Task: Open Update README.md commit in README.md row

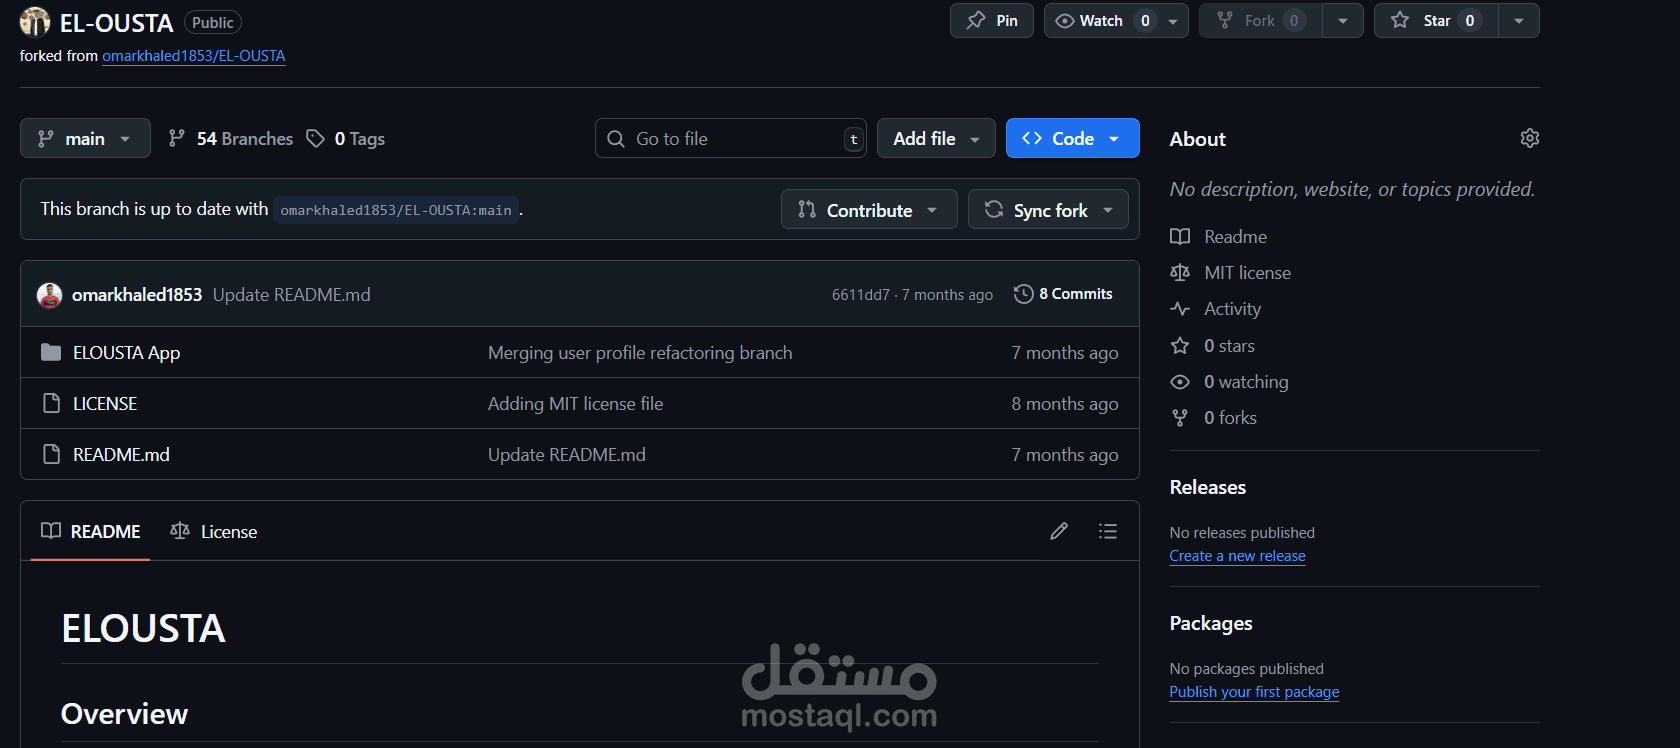Action: [567, 454]
